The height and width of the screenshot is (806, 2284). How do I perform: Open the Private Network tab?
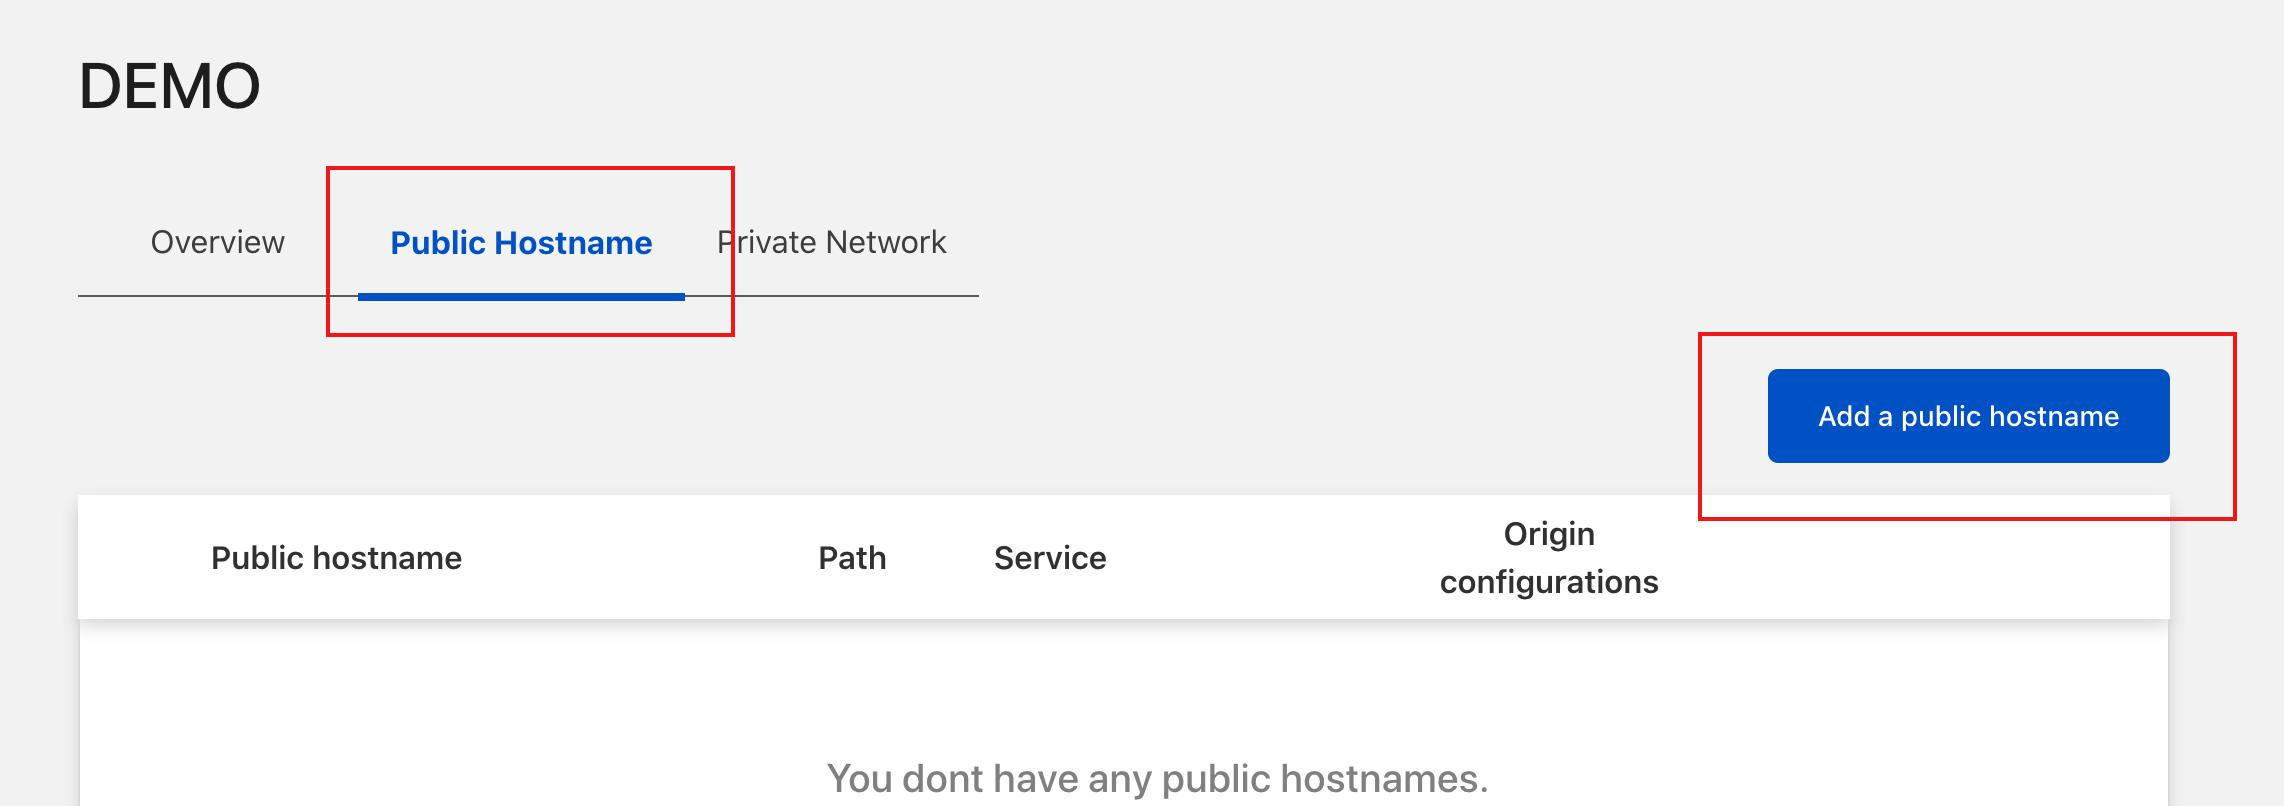pos(832,242)
